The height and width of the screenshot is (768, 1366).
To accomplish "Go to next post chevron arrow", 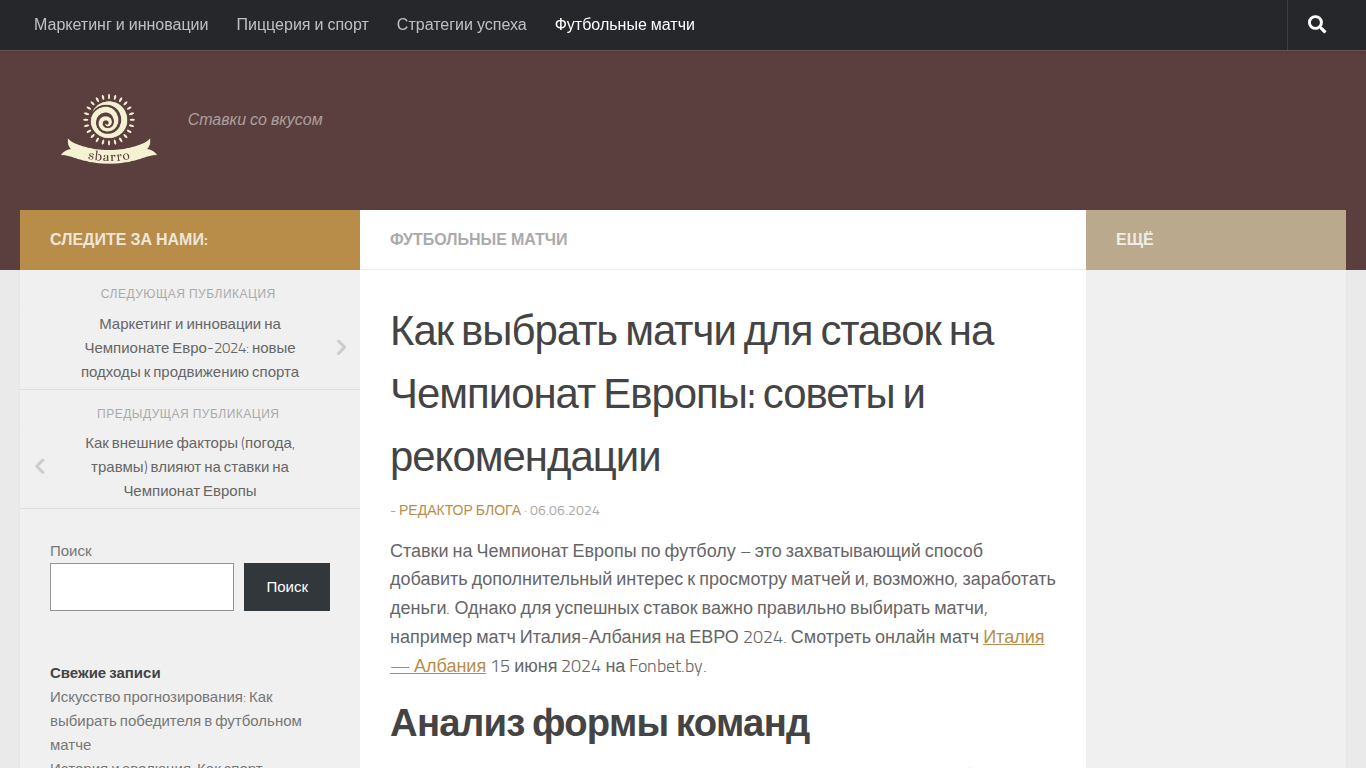I will click(341, 347).
